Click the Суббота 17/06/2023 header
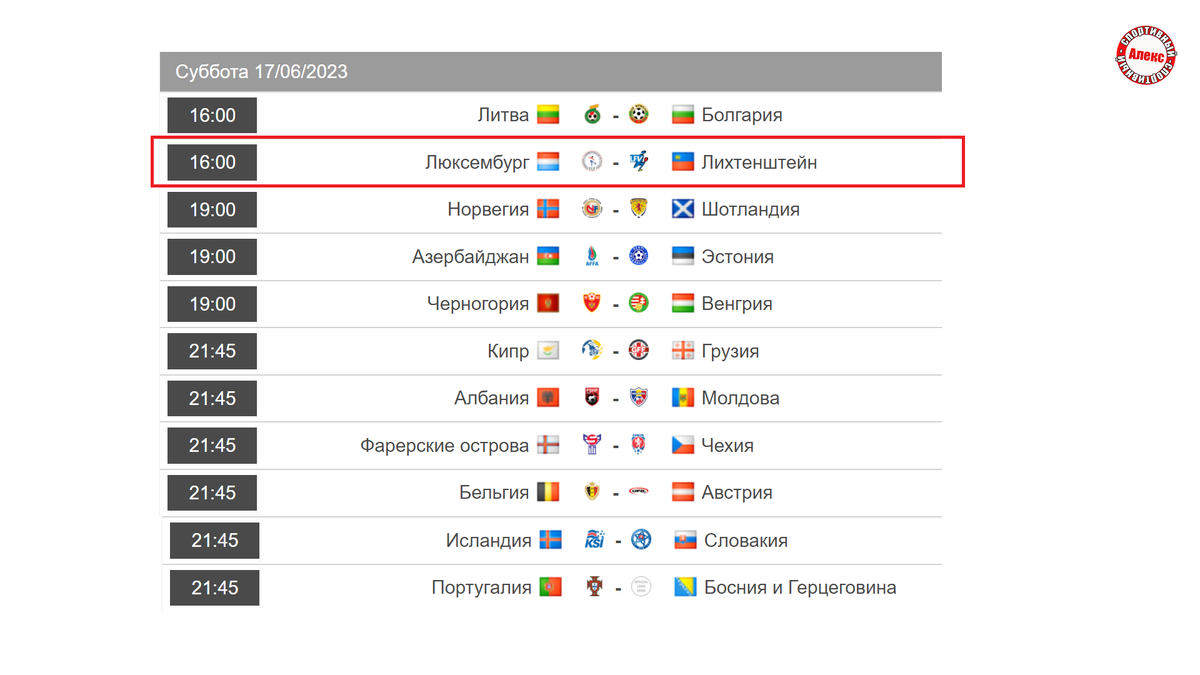 click(x=261, y=72)
